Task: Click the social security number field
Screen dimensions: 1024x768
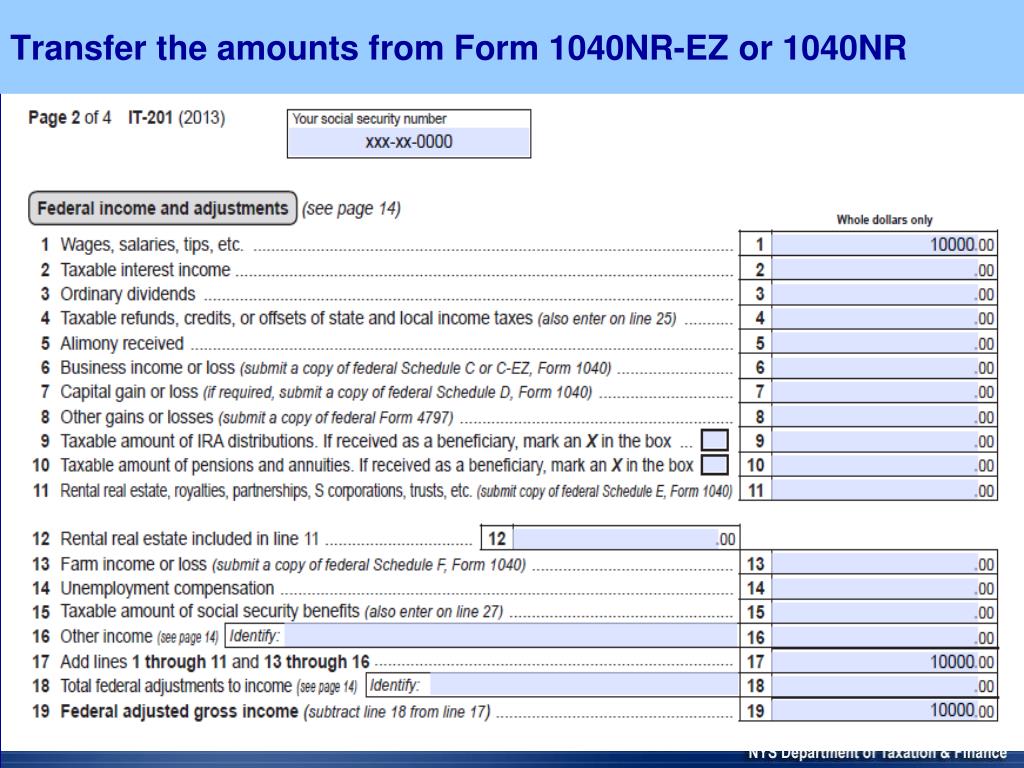Action: pyautogui.click(x=409, y=142)
